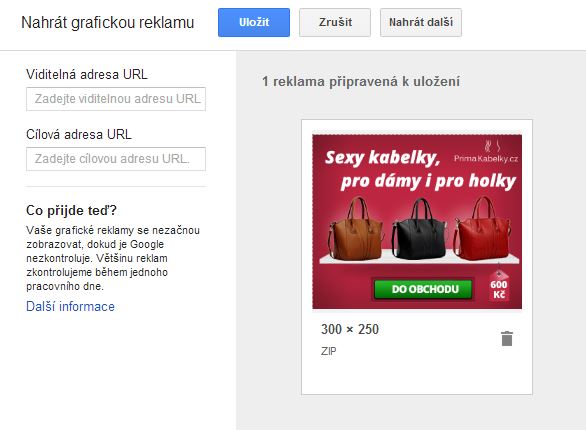Screen dimensions: 586x430
Task: Click the ZIP file type label
Action: point(329,351)
